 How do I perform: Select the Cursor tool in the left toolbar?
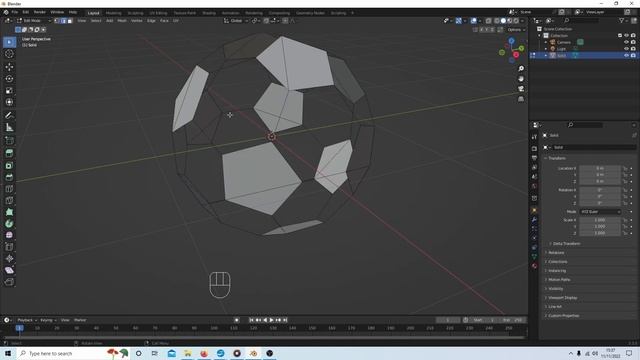coord(9,54)
